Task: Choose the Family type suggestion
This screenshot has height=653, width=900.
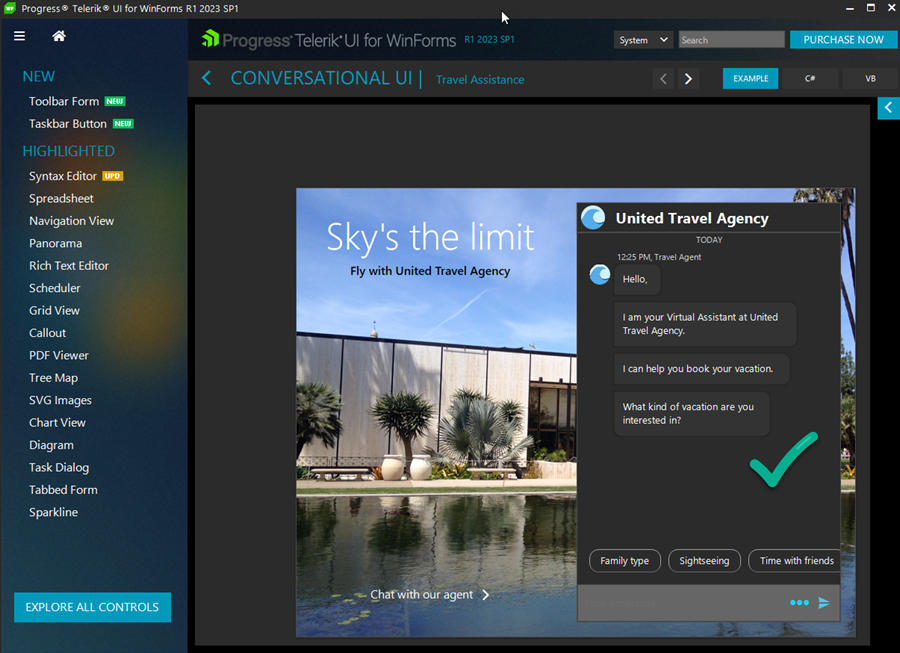Action: (x=624, y=561)
